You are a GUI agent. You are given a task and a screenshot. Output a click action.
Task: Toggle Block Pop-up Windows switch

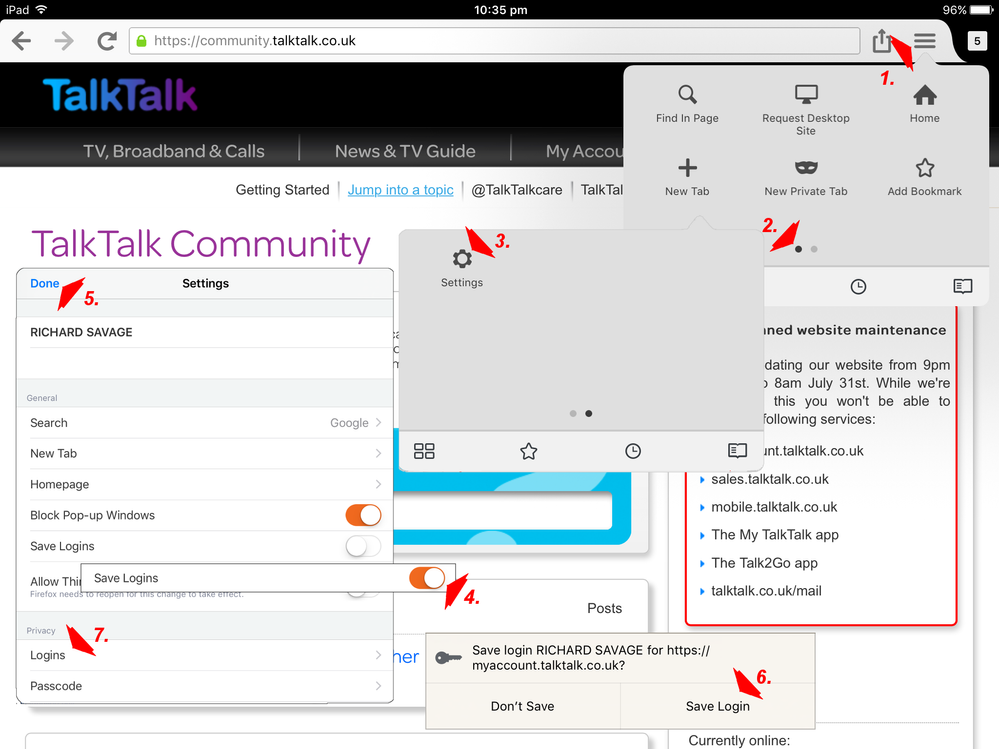click(363, 515)
